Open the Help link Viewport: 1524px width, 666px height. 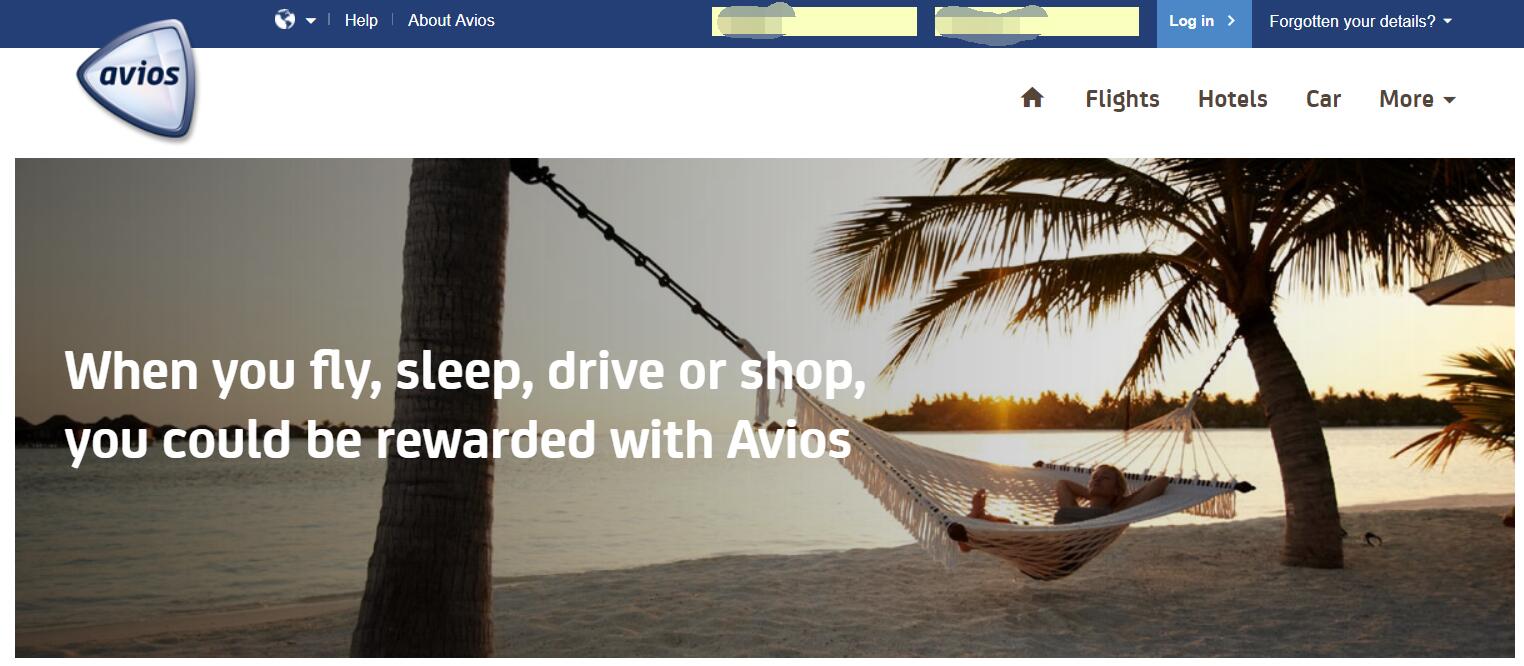click(x=361, y=20)
